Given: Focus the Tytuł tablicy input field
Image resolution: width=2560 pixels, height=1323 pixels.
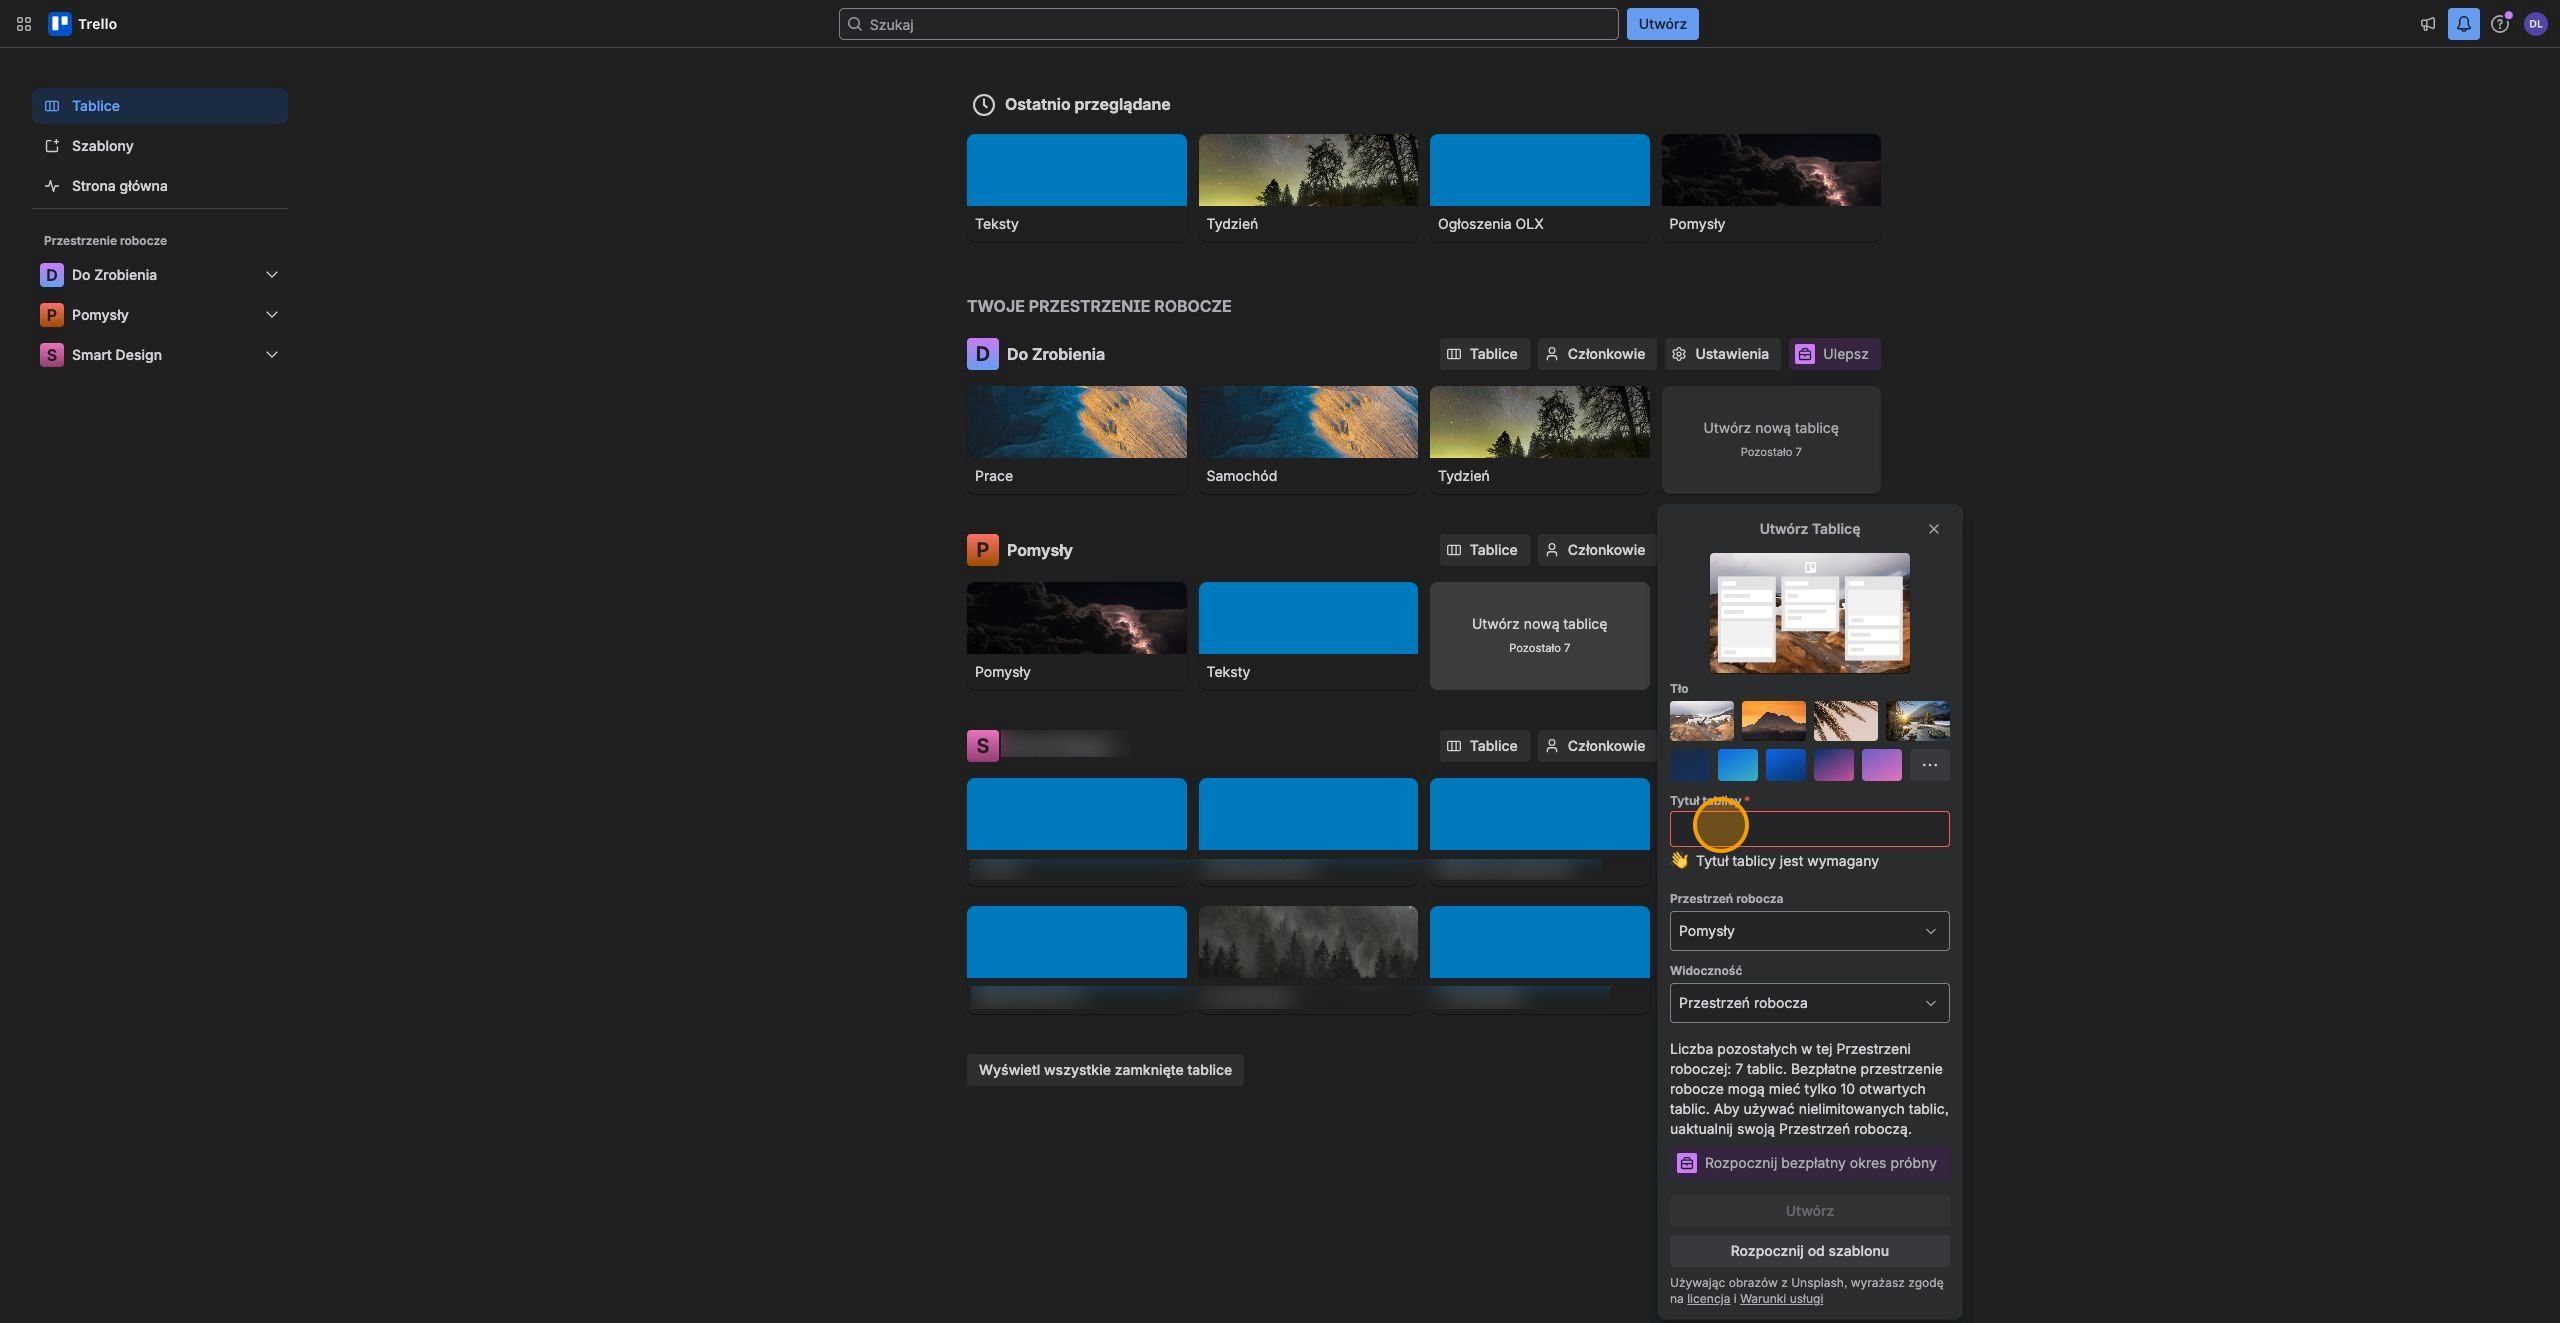Looking at the screenshot, I should (1809, 829).
